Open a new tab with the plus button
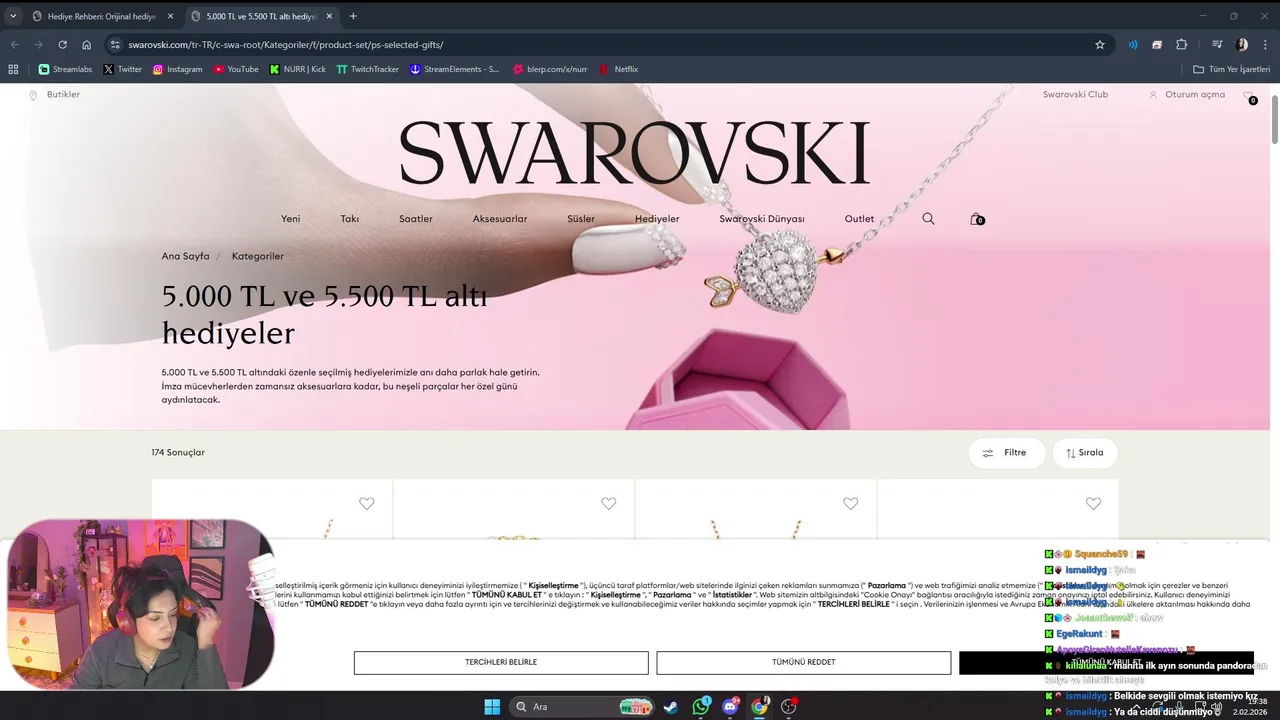1280x720 pixels. pos(353,16)
